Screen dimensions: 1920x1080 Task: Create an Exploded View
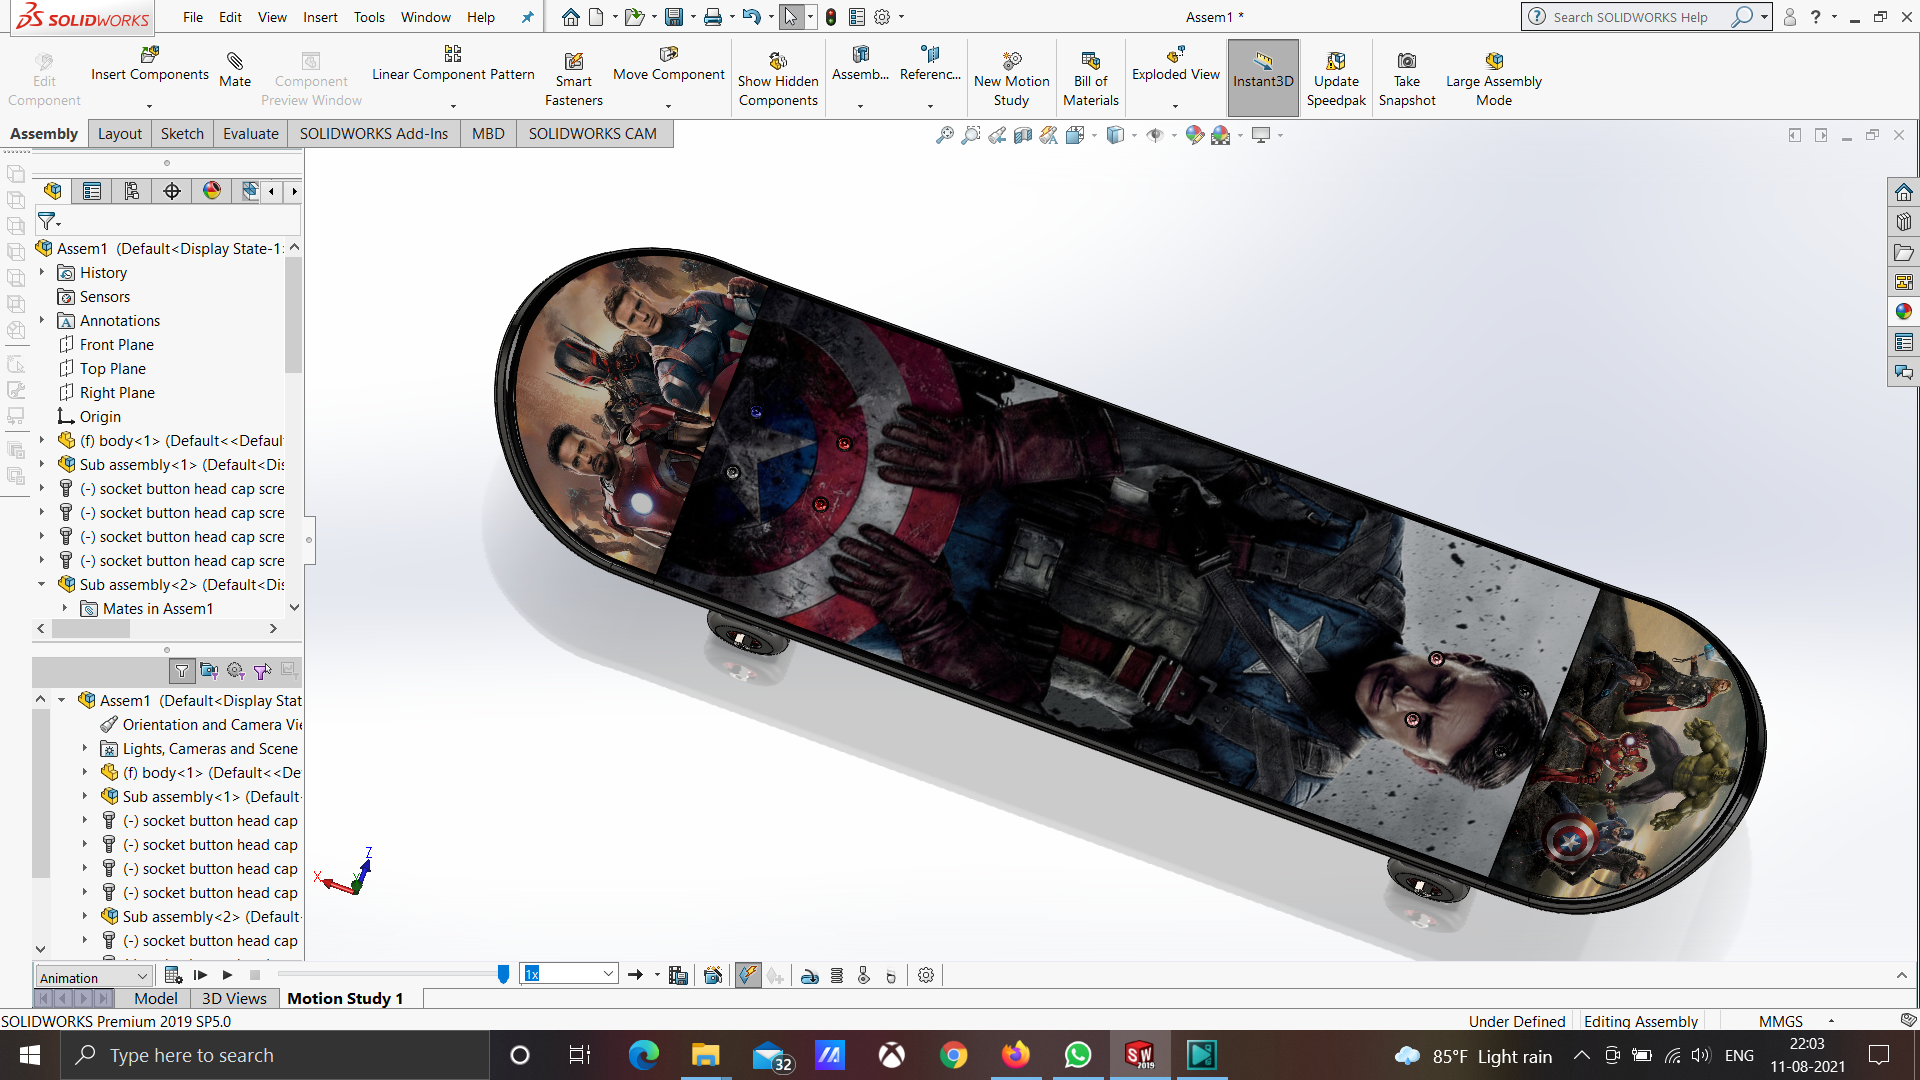tap(1175, 64)
